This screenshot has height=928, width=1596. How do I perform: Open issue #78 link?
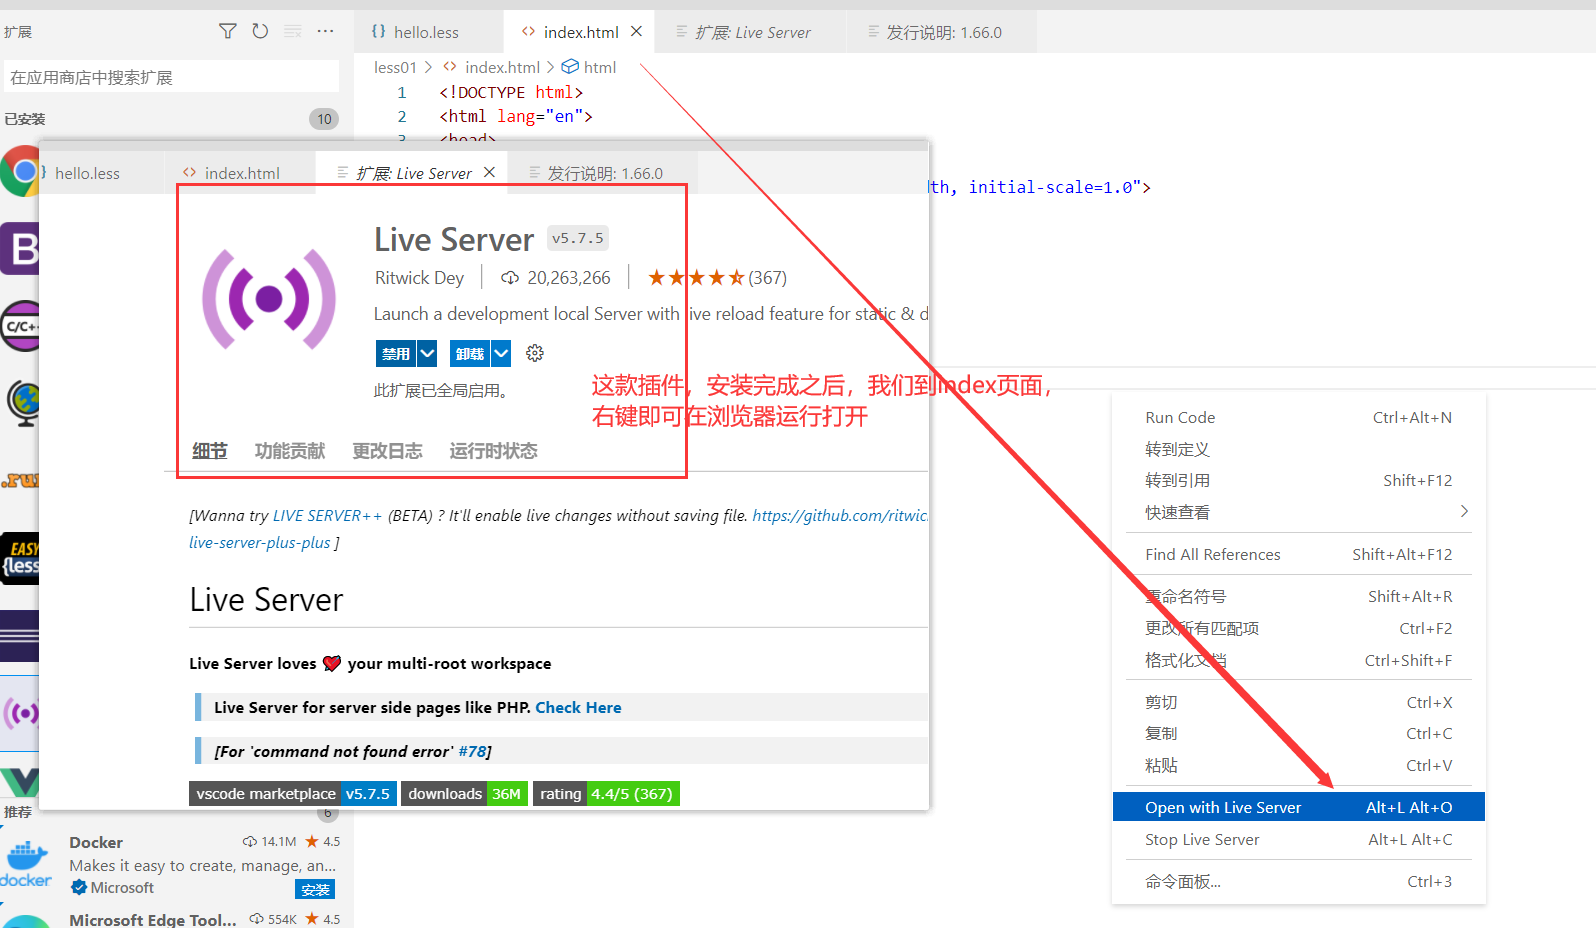pyautogui.click(x=472, y=751)
